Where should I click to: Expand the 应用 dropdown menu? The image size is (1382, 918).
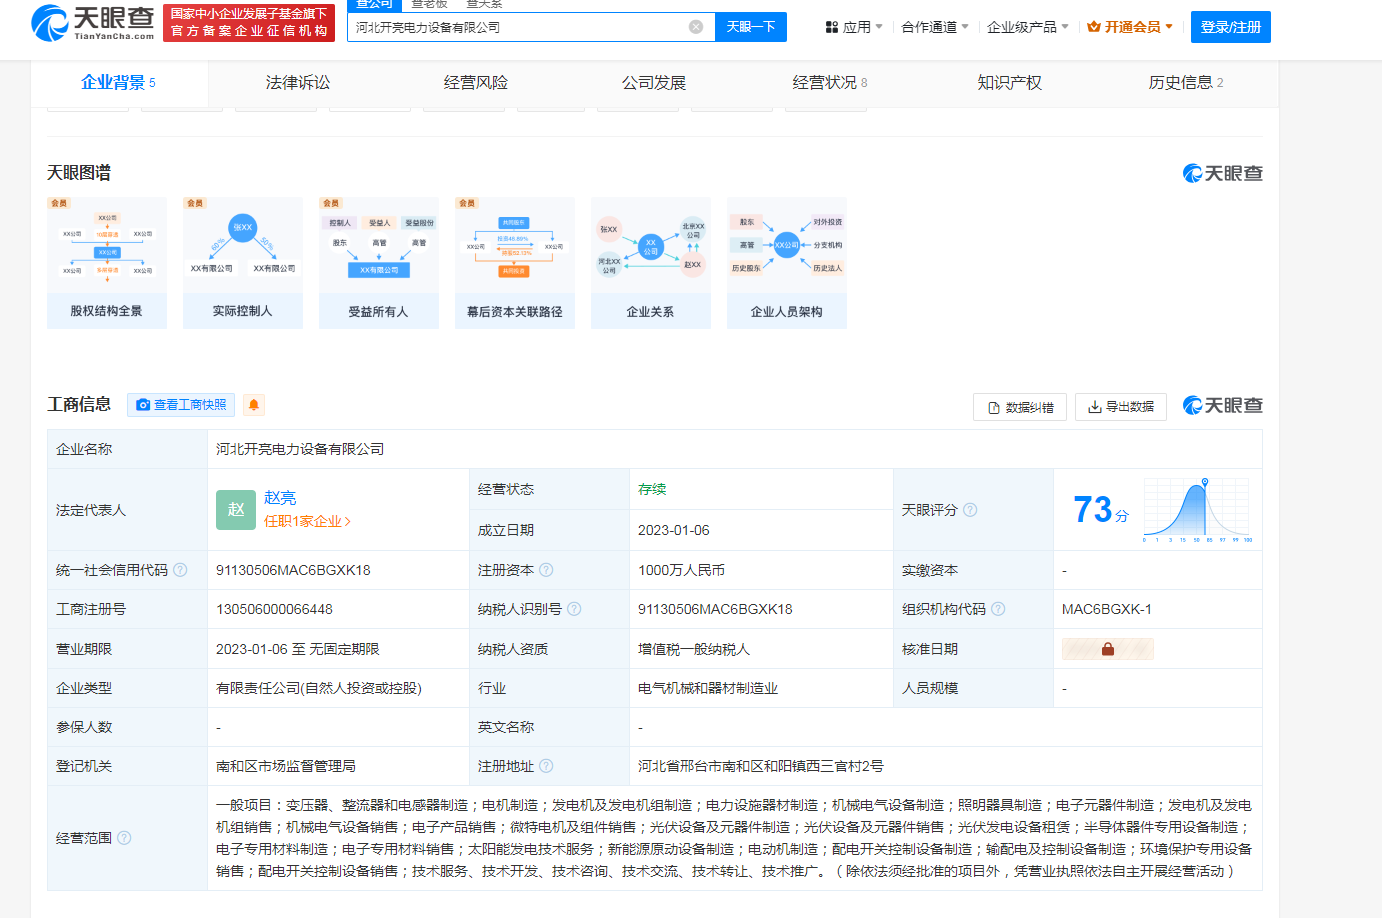(854, 27)
